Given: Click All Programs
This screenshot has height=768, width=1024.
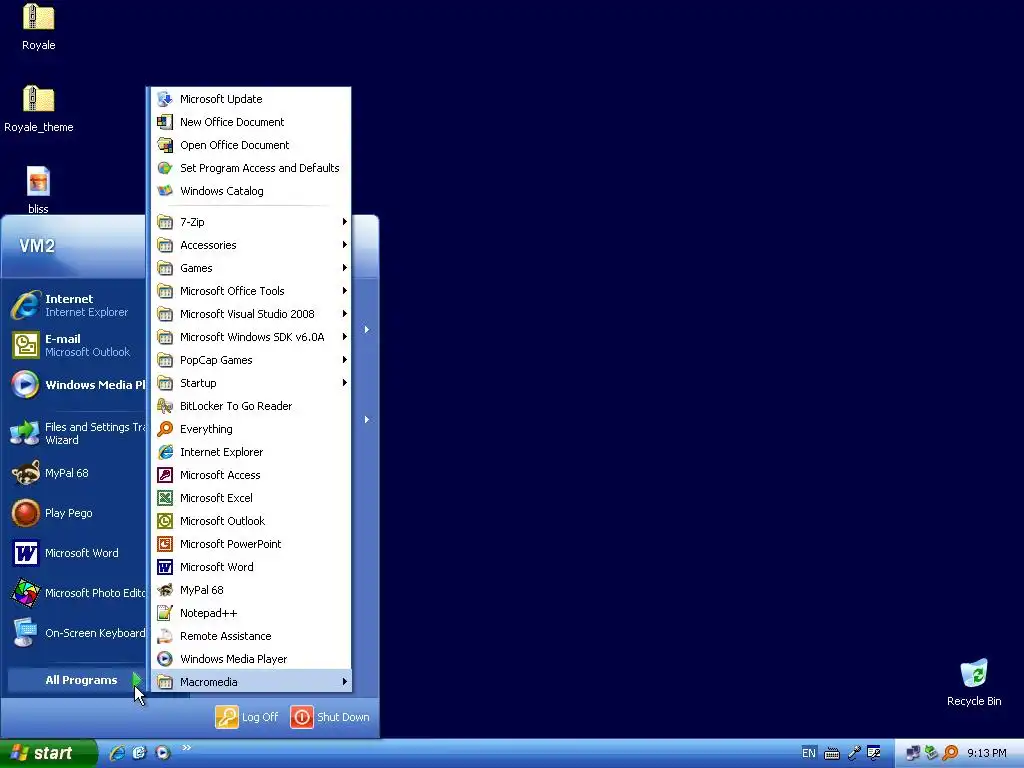Looking at the screenshot, I should pyautogui.click(x=75, y=680).
